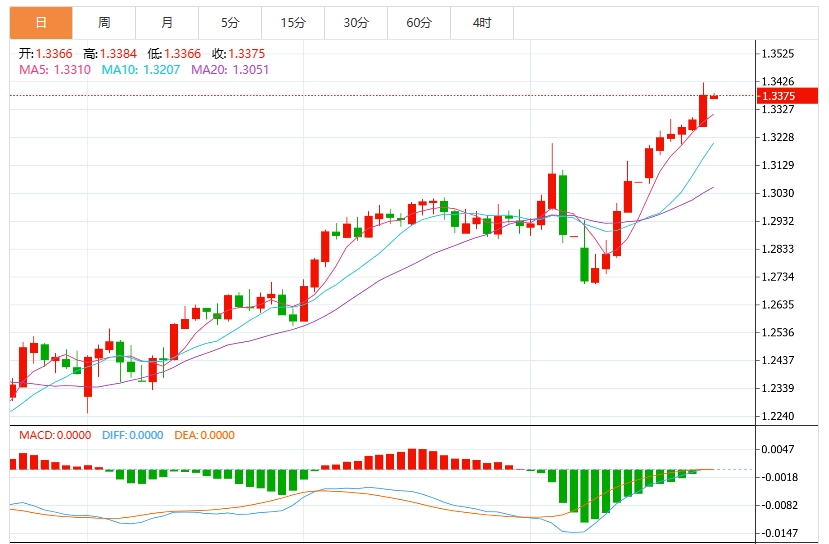
Task: Click the MA20 1.3051 indicator label
Action: [230, 70]
